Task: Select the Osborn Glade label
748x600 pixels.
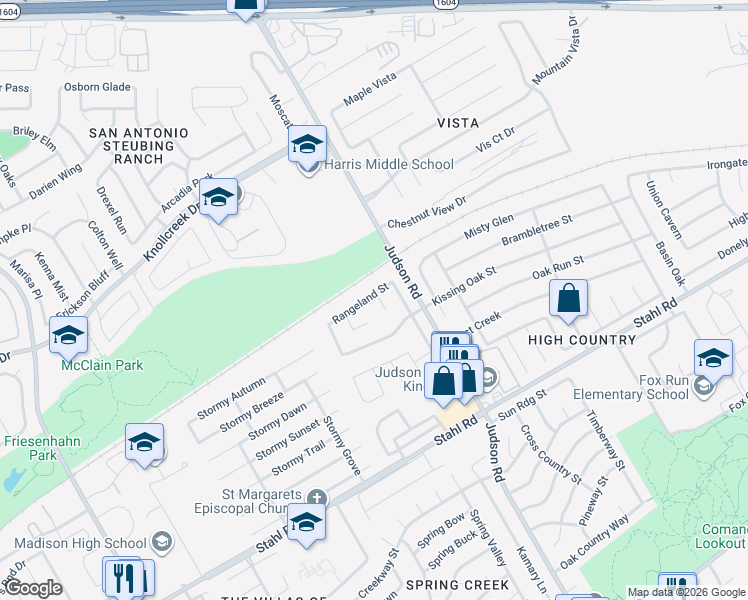Action: pos(97,87)
